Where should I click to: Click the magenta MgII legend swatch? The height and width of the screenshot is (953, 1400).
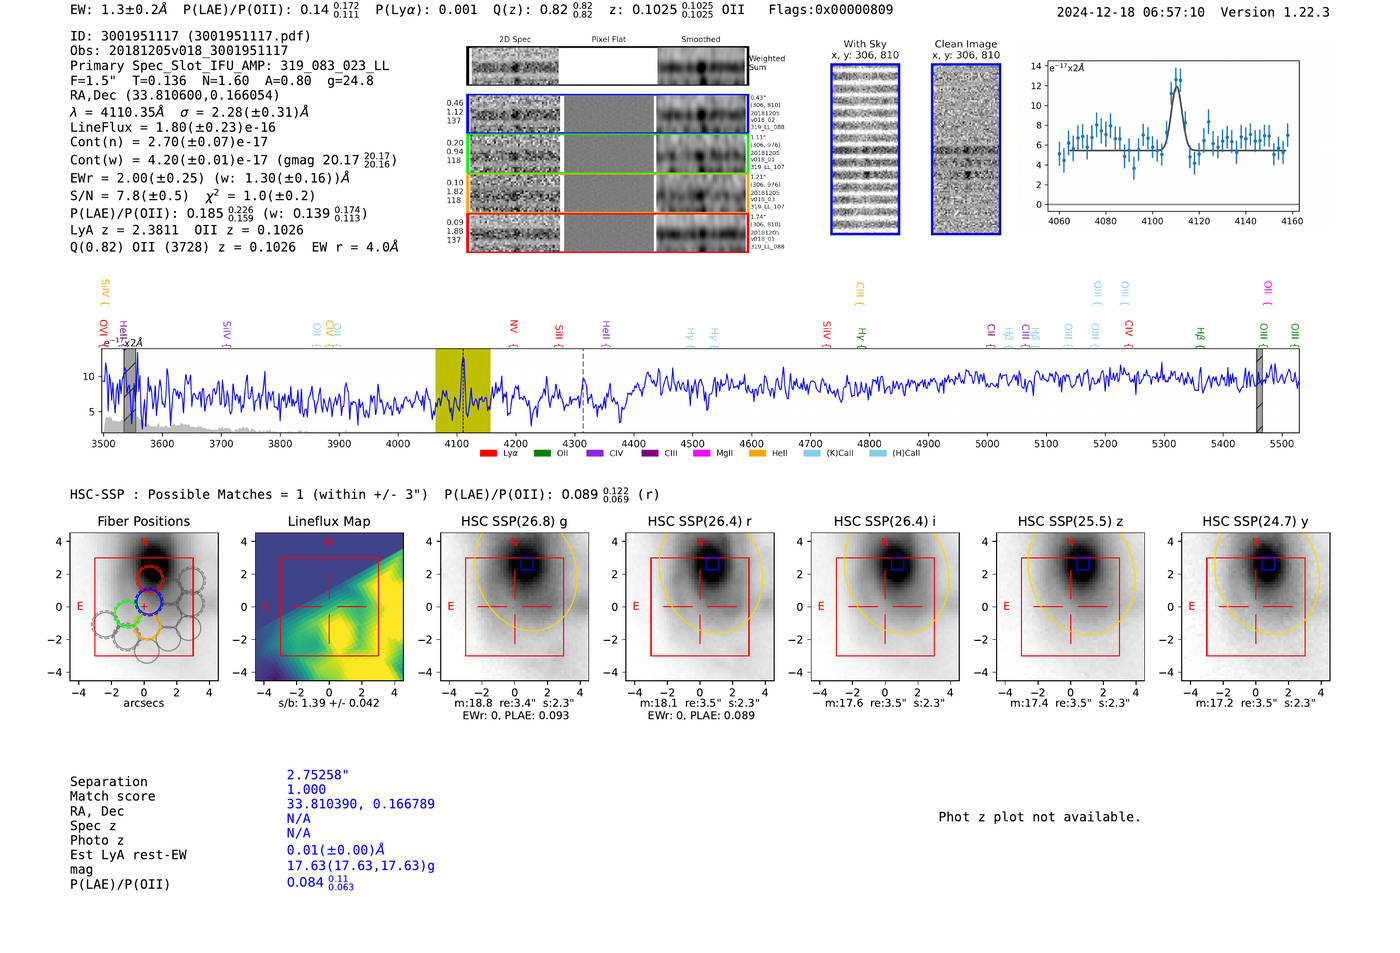(701, 453)
